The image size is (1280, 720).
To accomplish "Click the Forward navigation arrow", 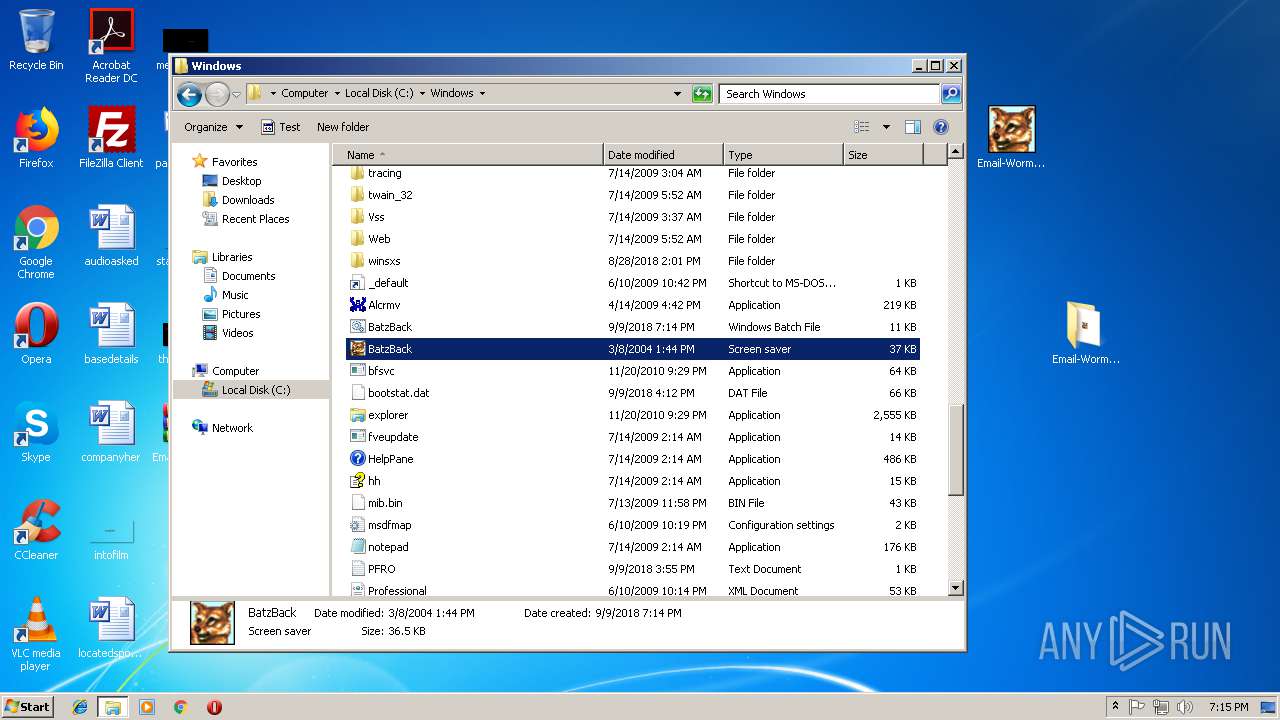I will (x=217, y=94).
